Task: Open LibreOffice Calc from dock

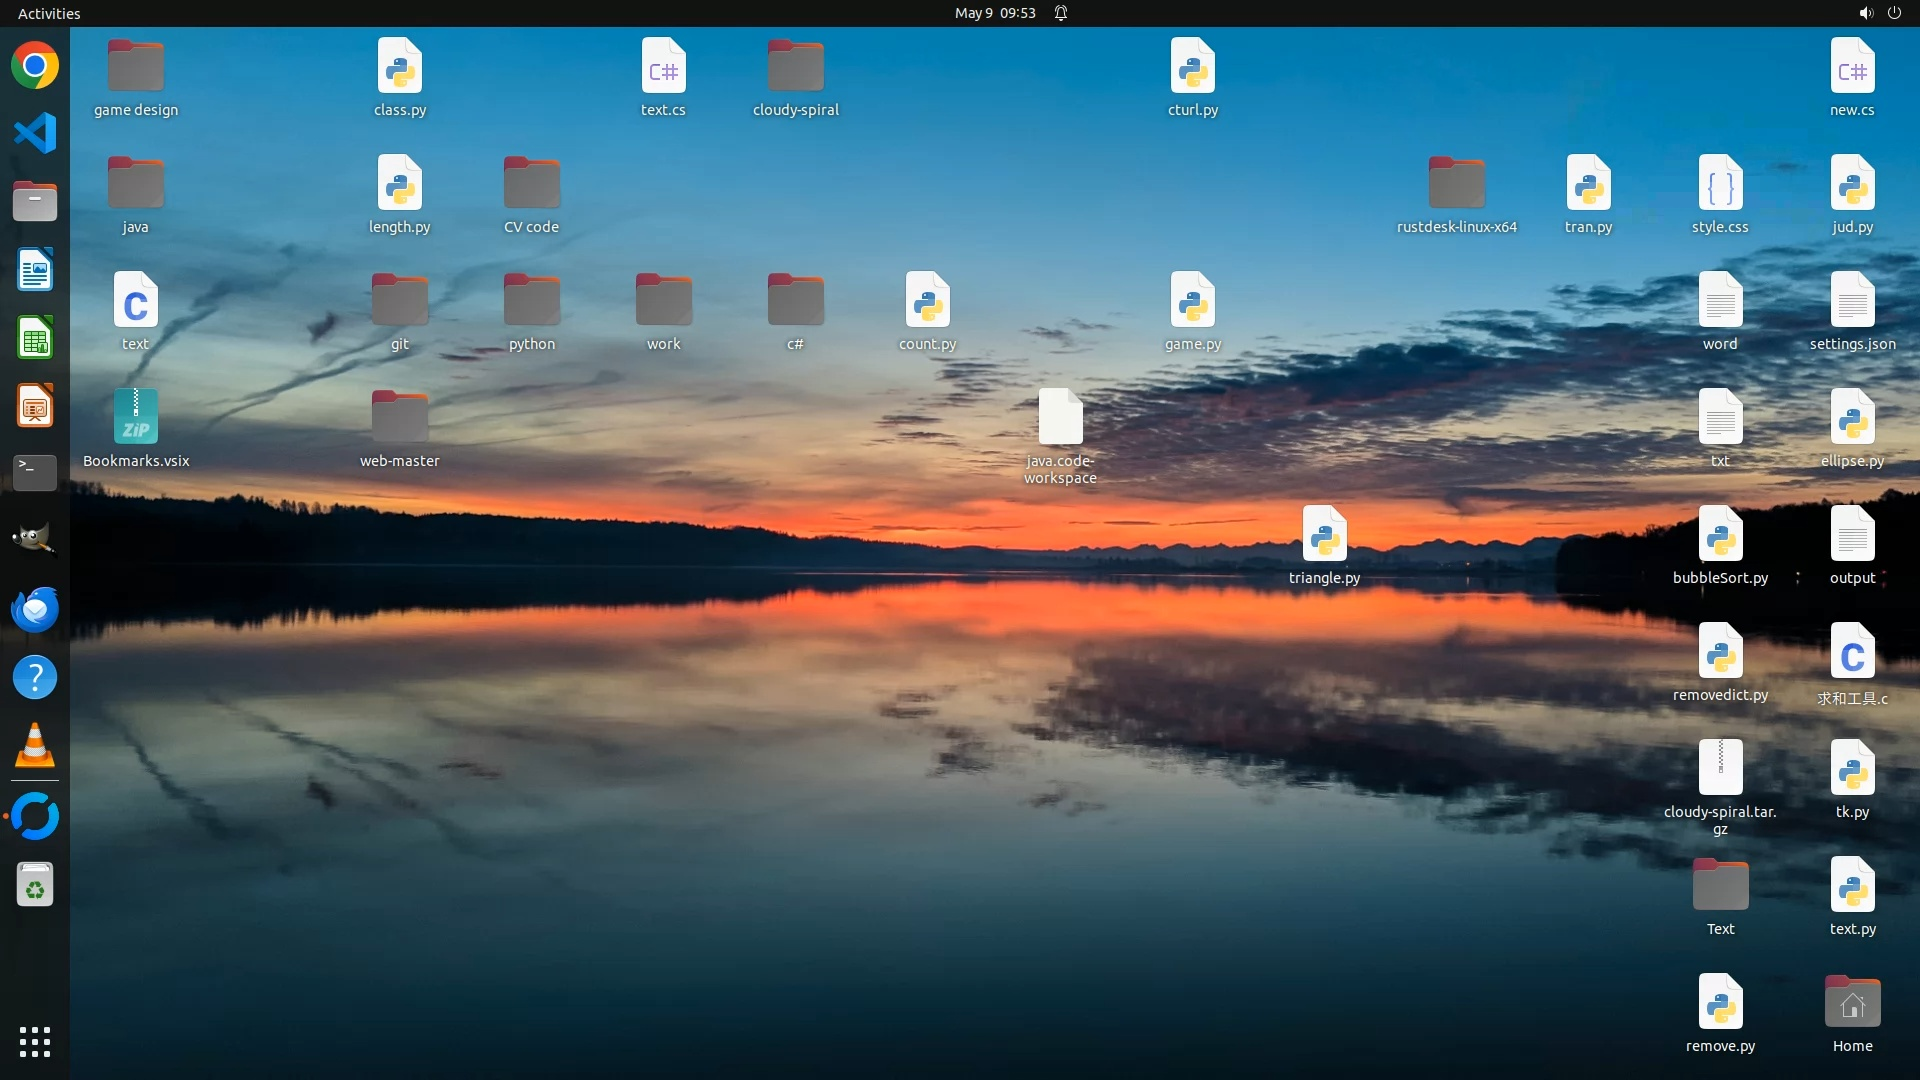Action: click(x=35, y=338)
